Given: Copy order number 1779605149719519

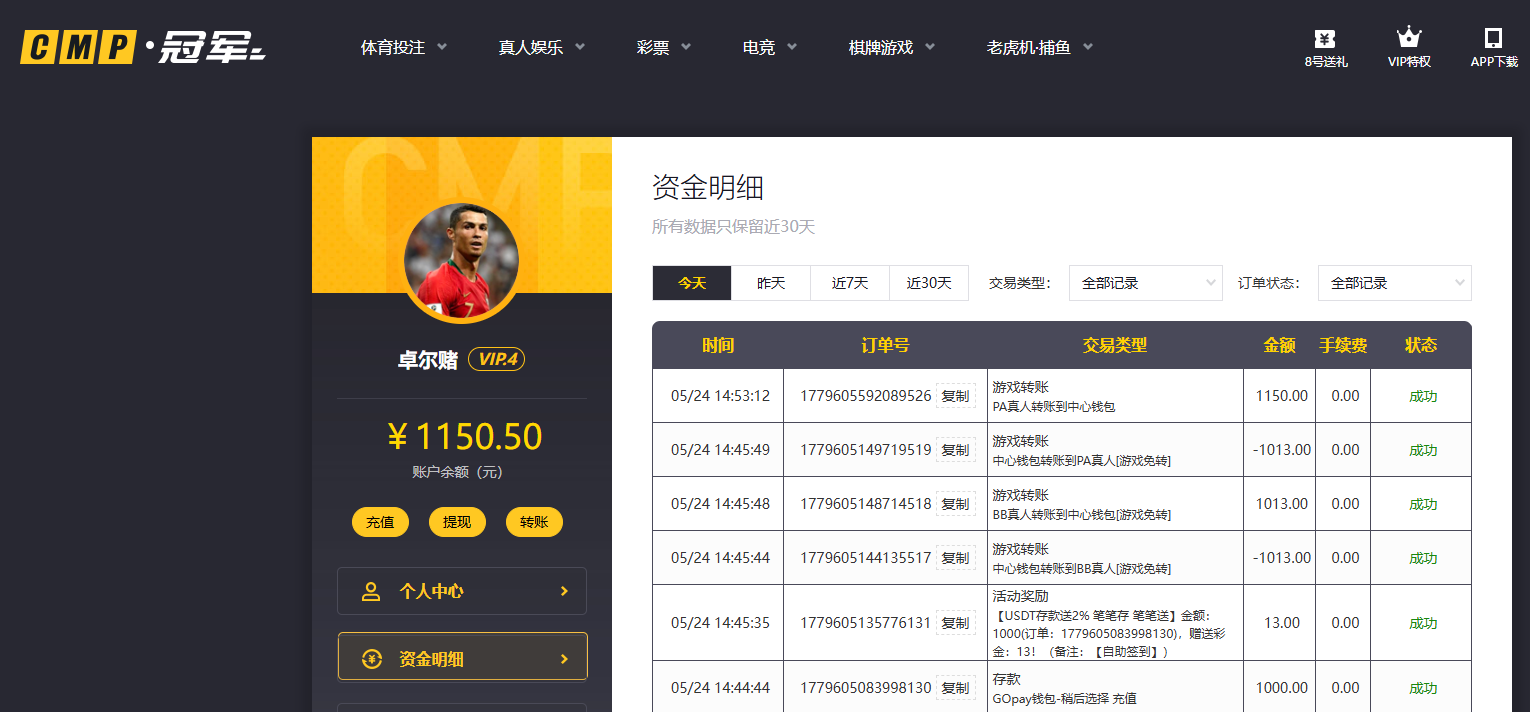Looking at the screenshot, I should click(x=955, y=450).
